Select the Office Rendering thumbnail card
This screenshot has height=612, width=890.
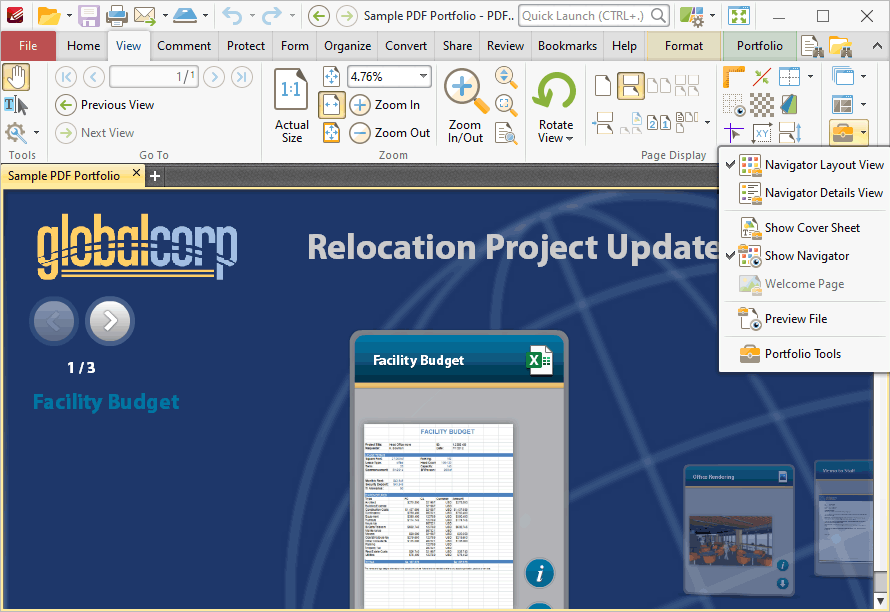[x=738, y=529]
